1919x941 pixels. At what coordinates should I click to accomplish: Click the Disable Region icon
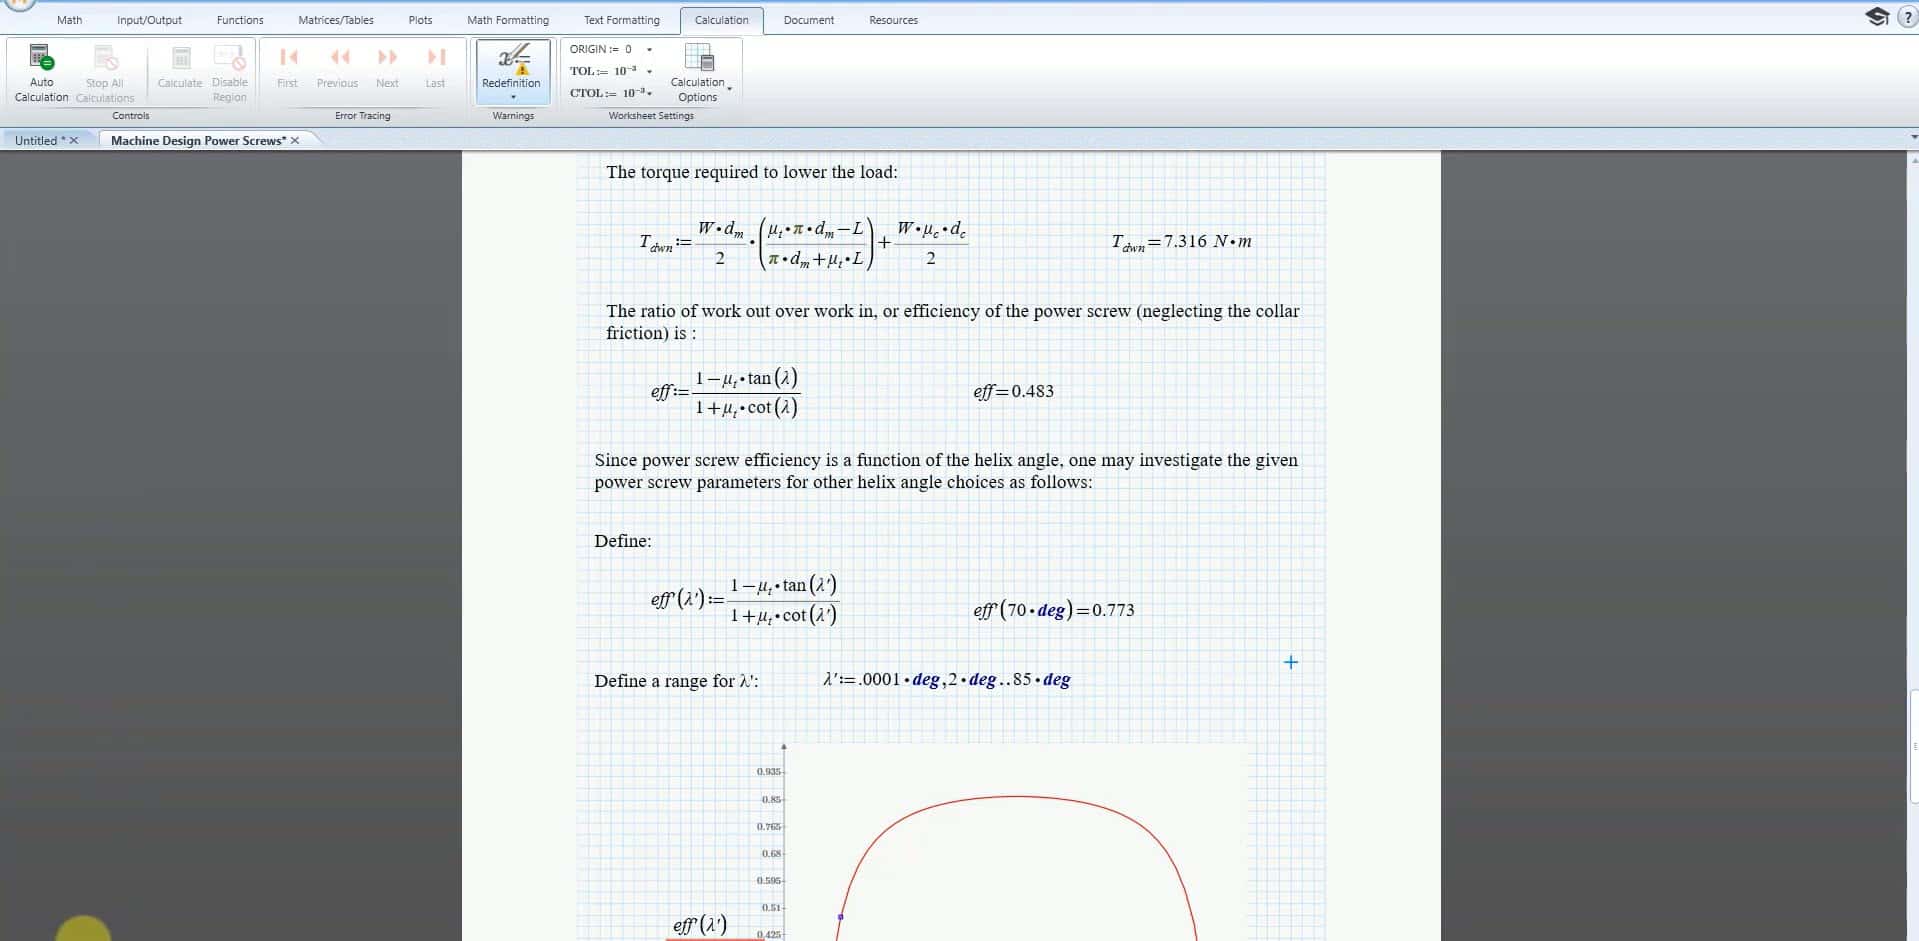pos(229,72)
